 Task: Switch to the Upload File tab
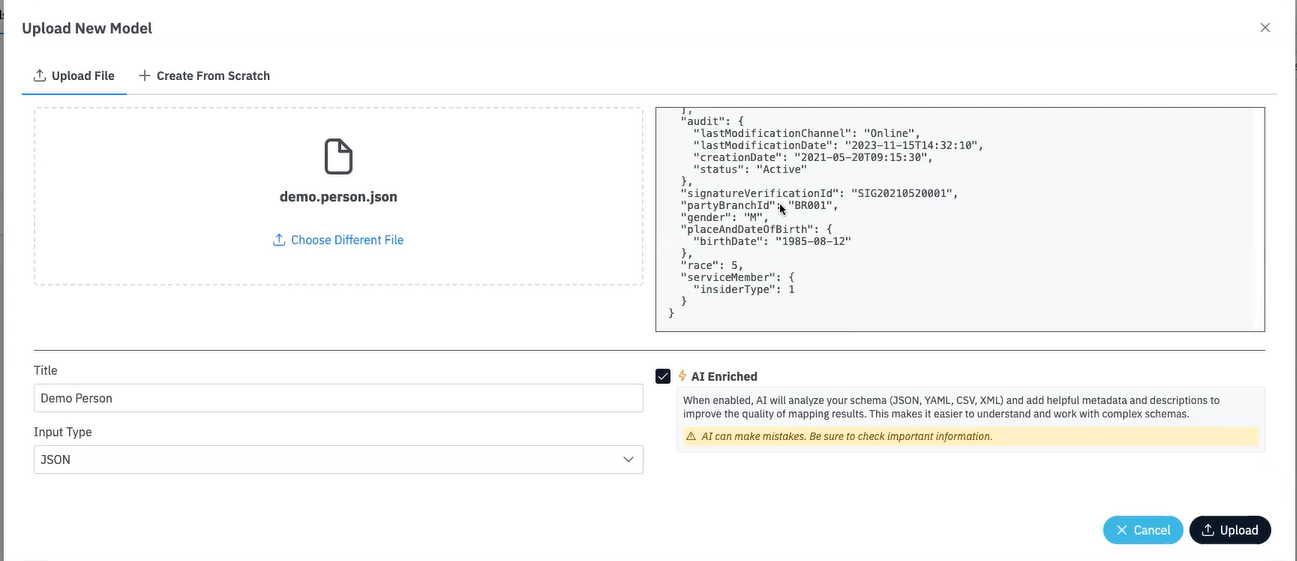tap(74, 76)
